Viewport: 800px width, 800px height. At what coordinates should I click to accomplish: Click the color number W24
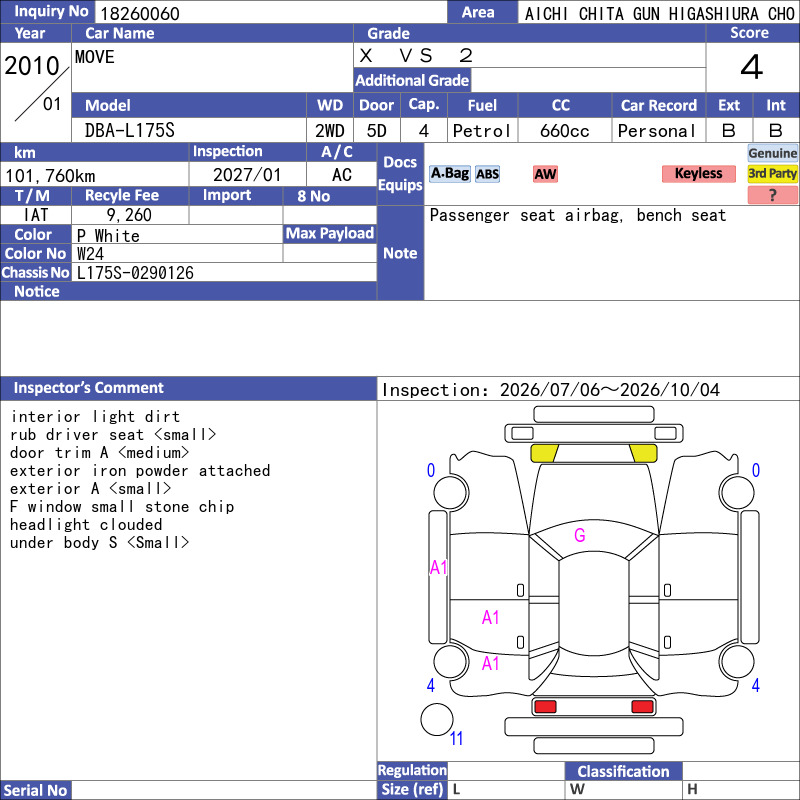pos(90,254)
